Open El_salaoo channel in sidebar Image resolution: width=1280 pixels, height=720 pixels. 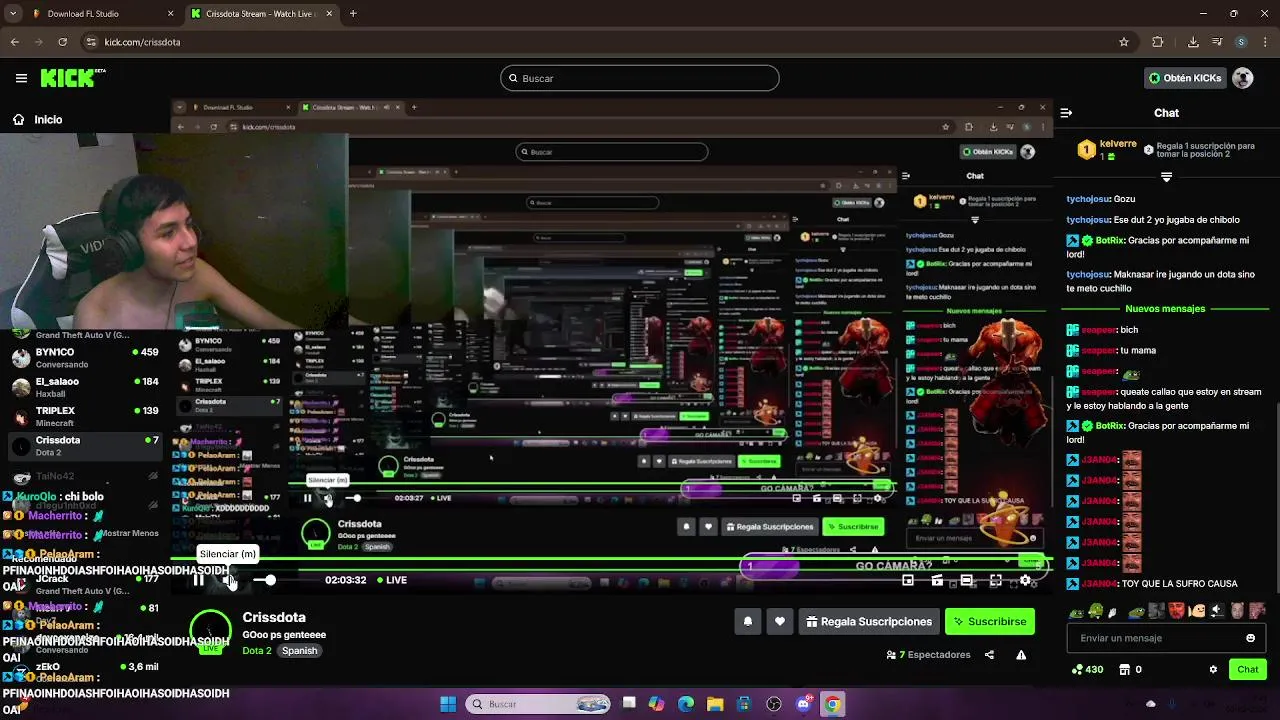coord(84,387)
